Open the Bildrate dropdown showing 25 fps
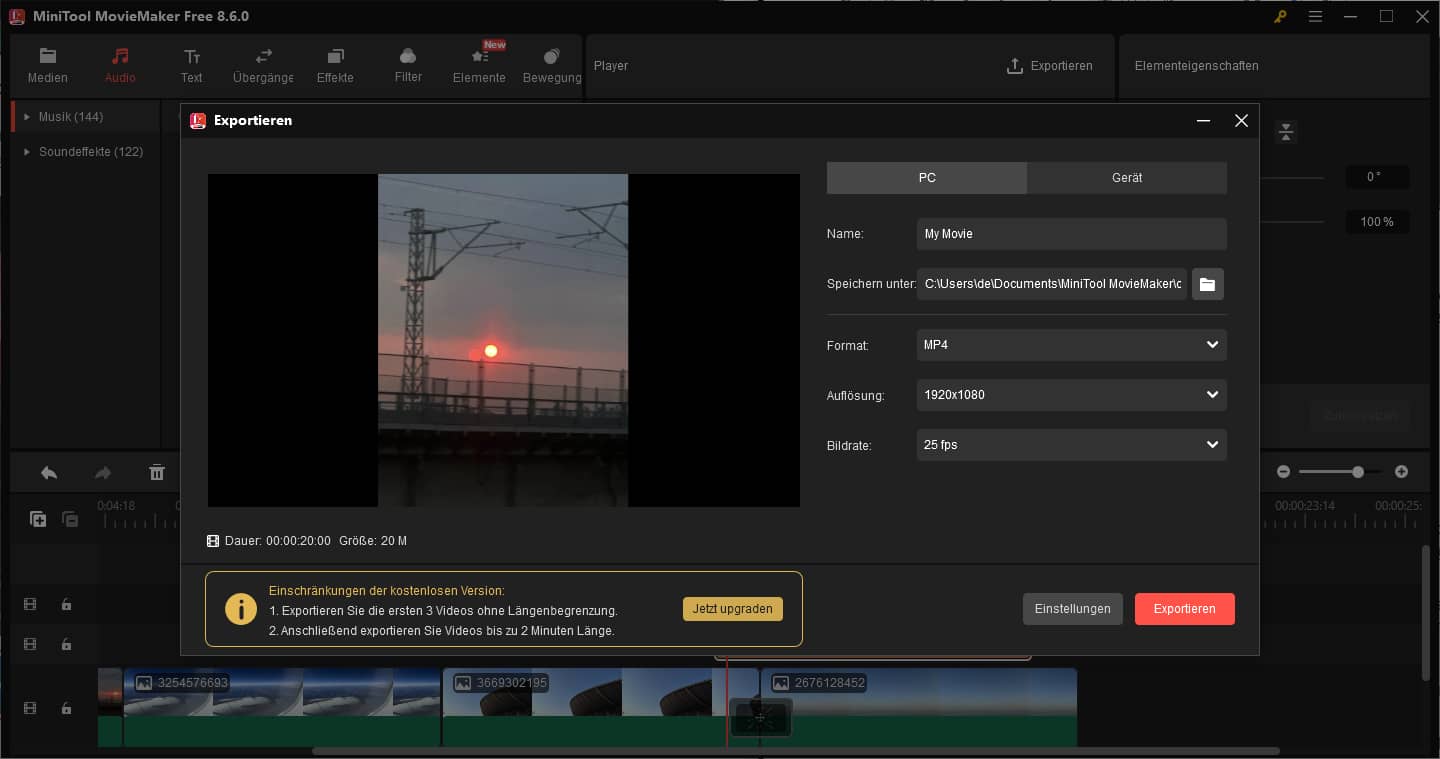Image resolution: width=1440 pixels, height=759 pixels. tap(1071, 445)
